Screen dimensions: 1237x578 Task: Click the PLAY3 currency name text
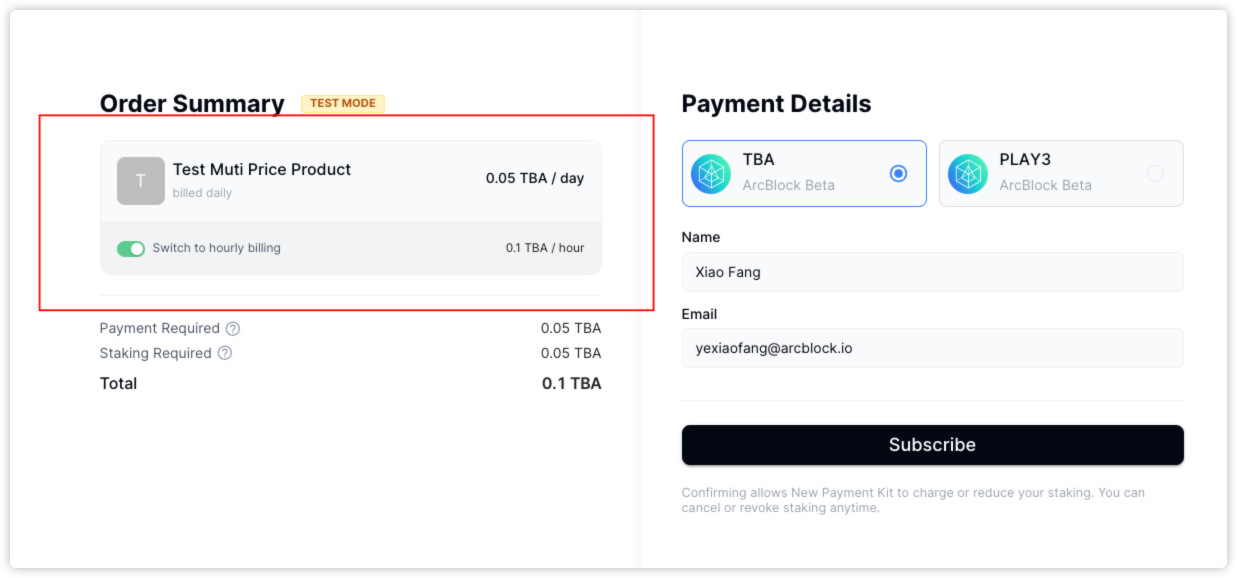point(1025,160)
